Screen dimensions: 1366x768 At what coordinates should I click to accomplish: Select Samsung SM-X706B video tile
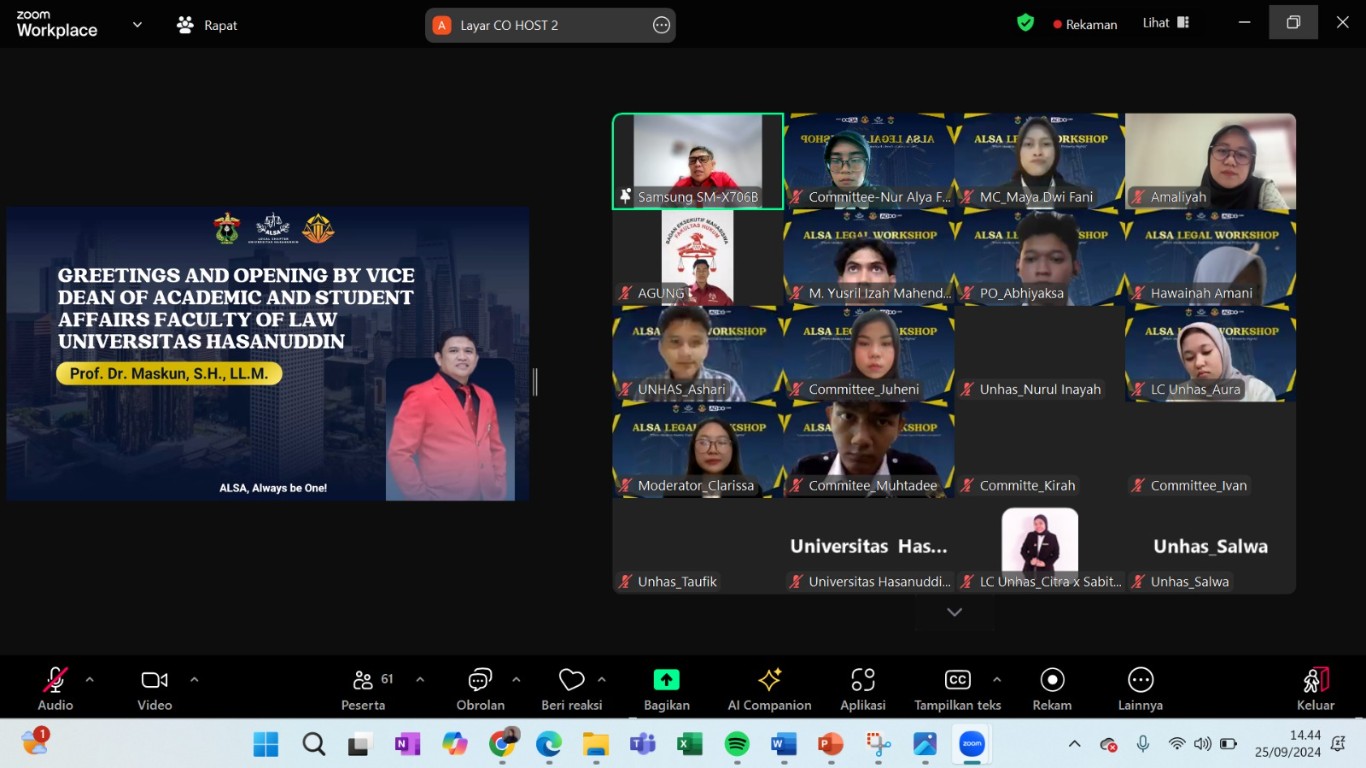(x=698, y=161)
